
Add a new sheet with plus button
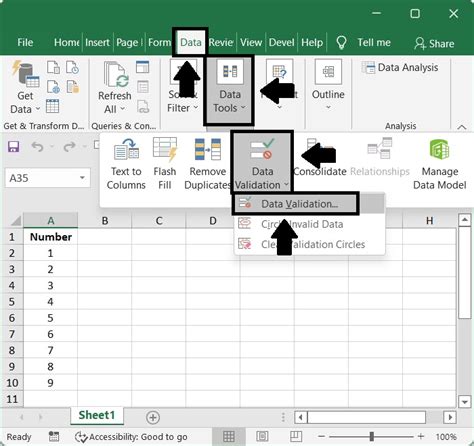pos(153,417)
